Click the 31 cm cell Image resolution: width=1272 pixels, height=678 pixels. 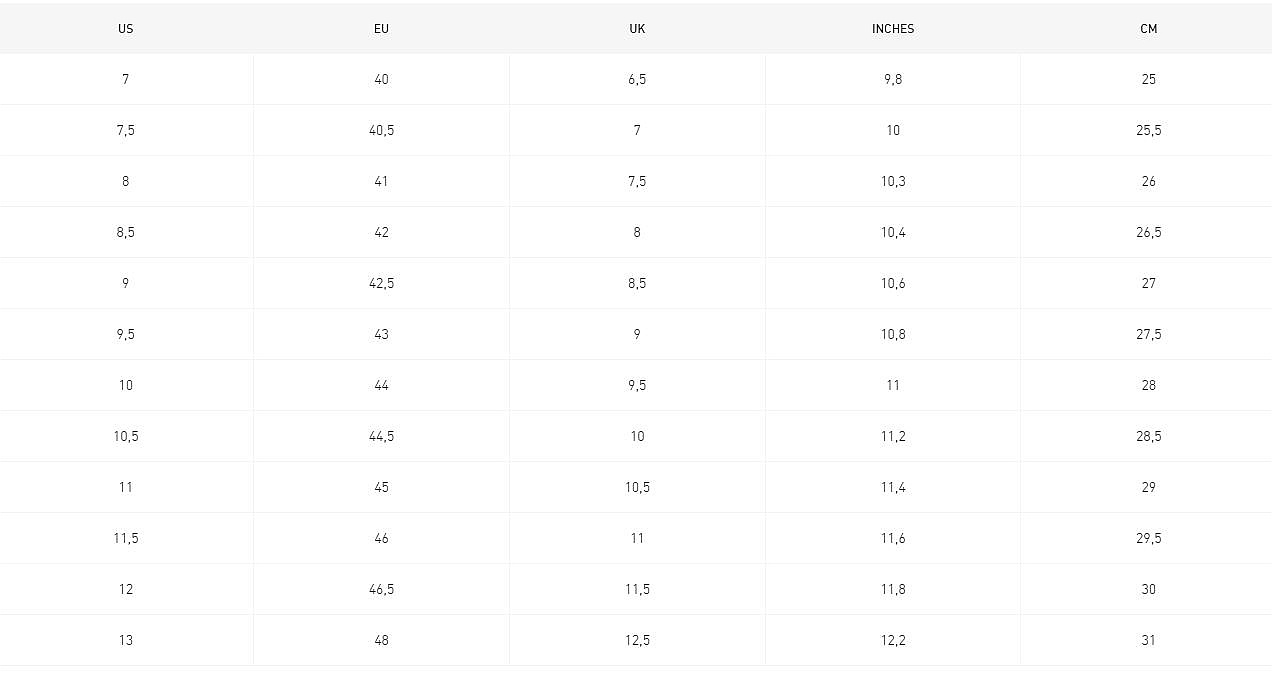(1148, 640)
